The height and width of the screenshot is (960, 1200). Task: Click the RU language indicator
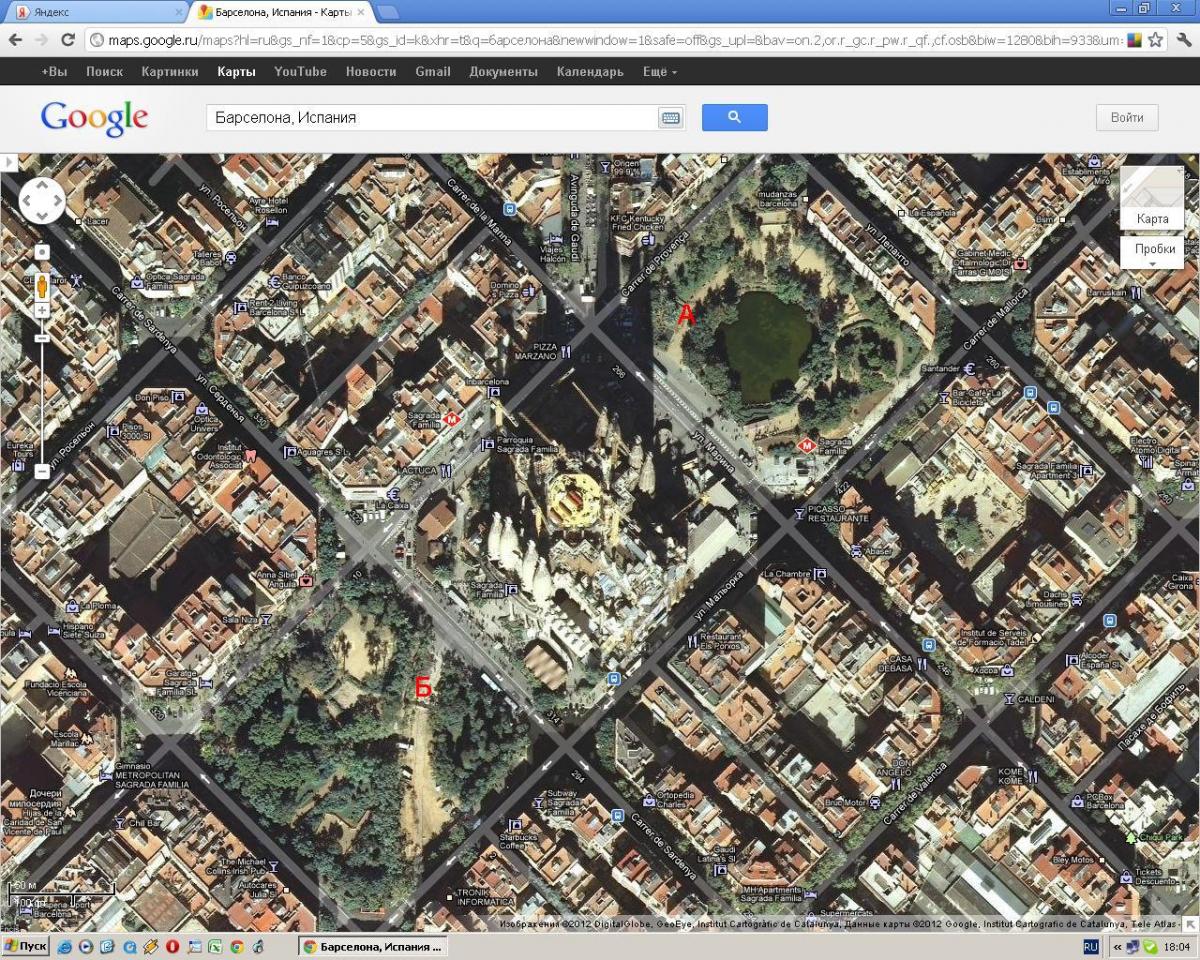tap(1091, 946)
